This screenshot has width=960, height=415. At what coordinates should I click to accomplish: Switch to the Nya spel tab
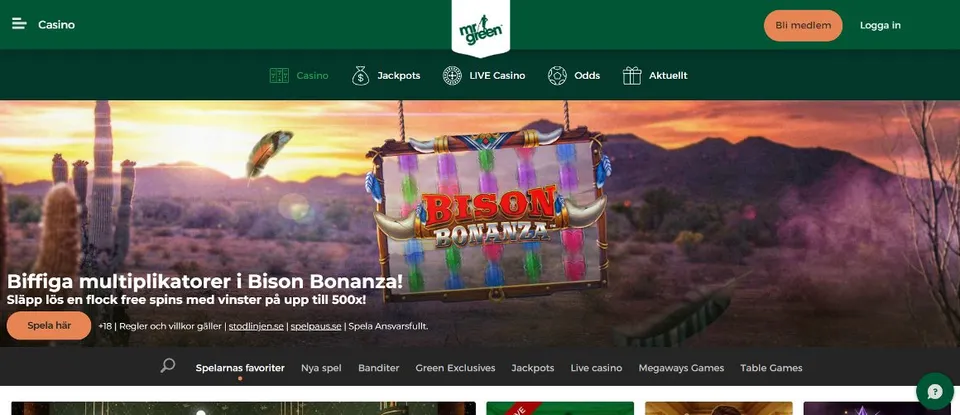321,368
